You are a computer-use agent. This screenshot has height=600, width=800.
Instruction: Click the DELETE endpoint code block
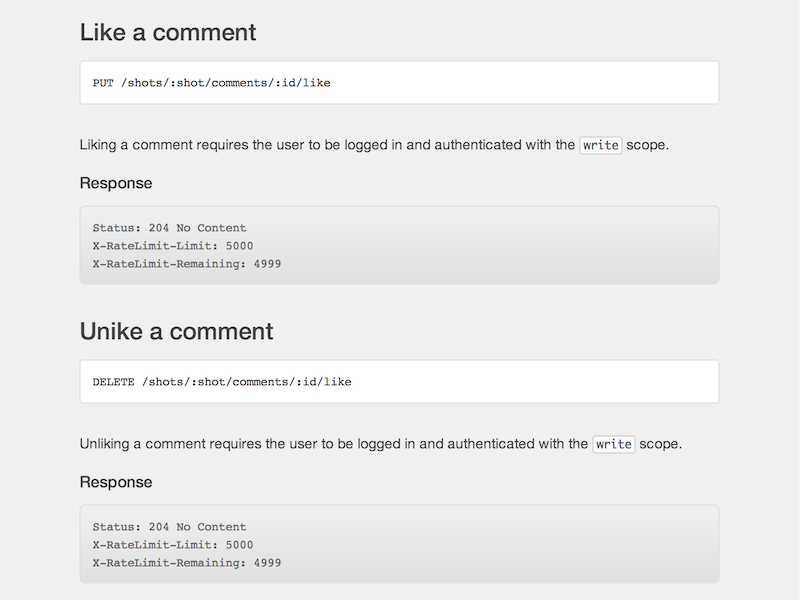coord(399,381)
